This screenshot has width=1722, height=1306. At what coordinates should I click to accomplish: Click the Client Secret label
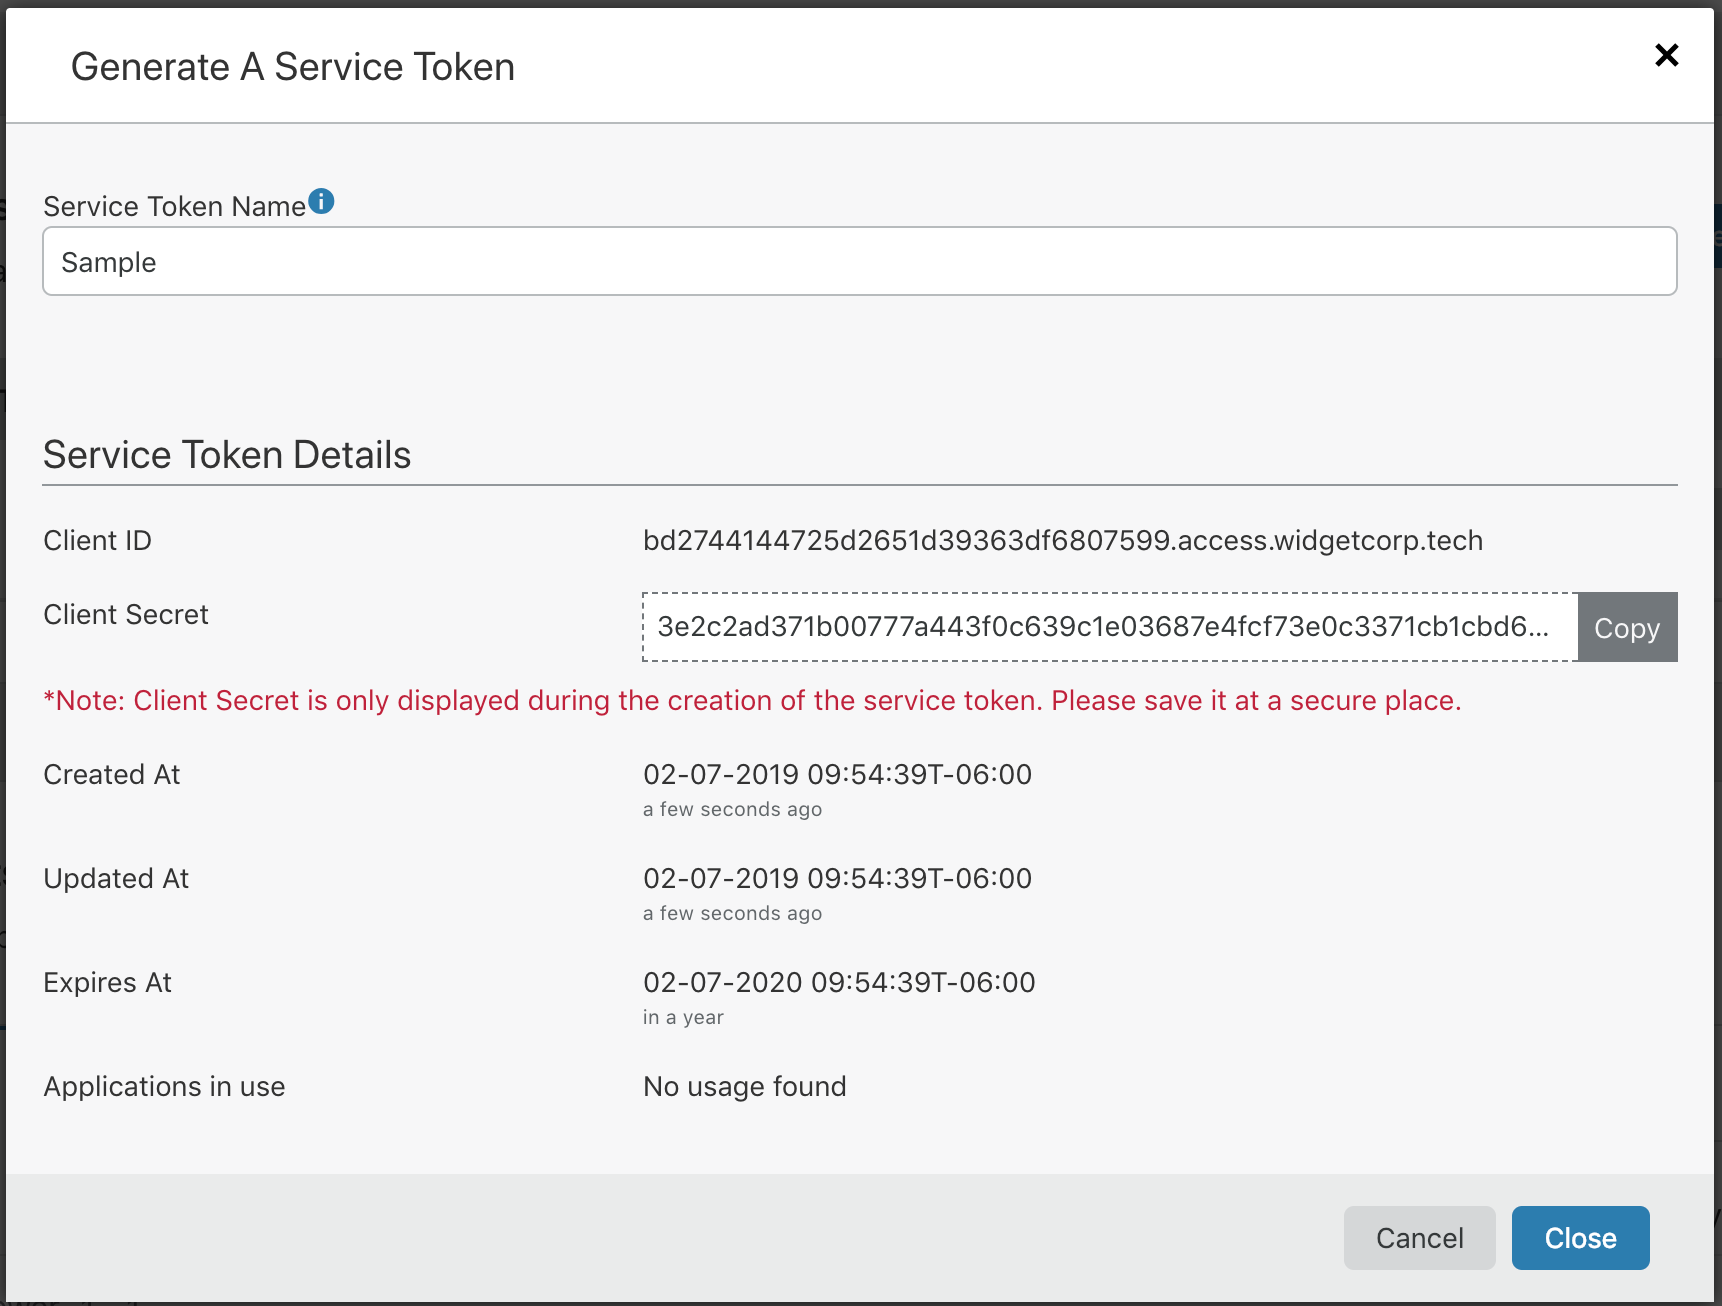(x=126, y=614)
